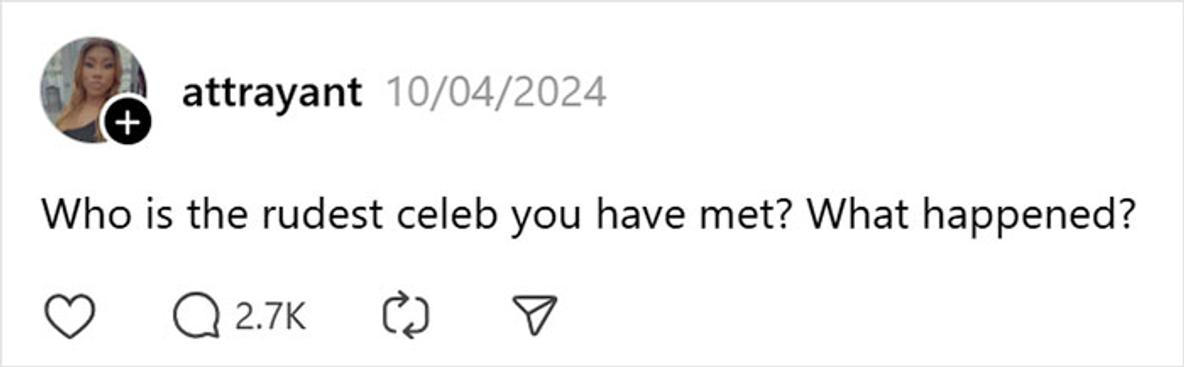Open attrayant's profile picture

pyautogui.click(x=93, y=89)
